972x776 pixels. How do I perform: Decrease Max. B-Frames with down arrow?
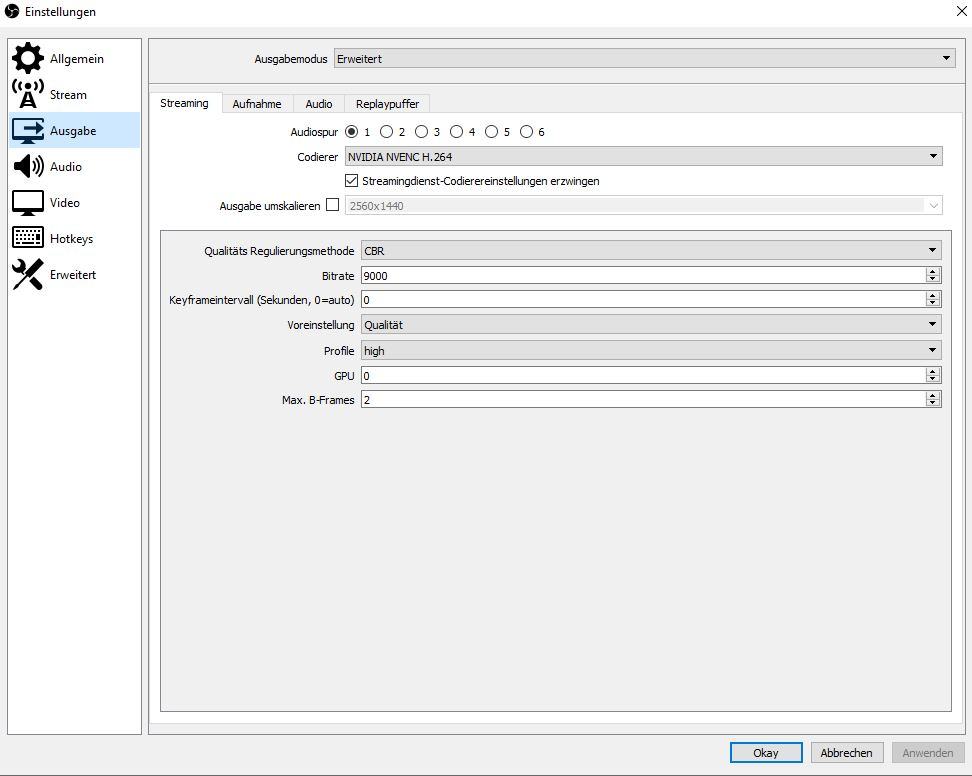click(x=932, y=403)
